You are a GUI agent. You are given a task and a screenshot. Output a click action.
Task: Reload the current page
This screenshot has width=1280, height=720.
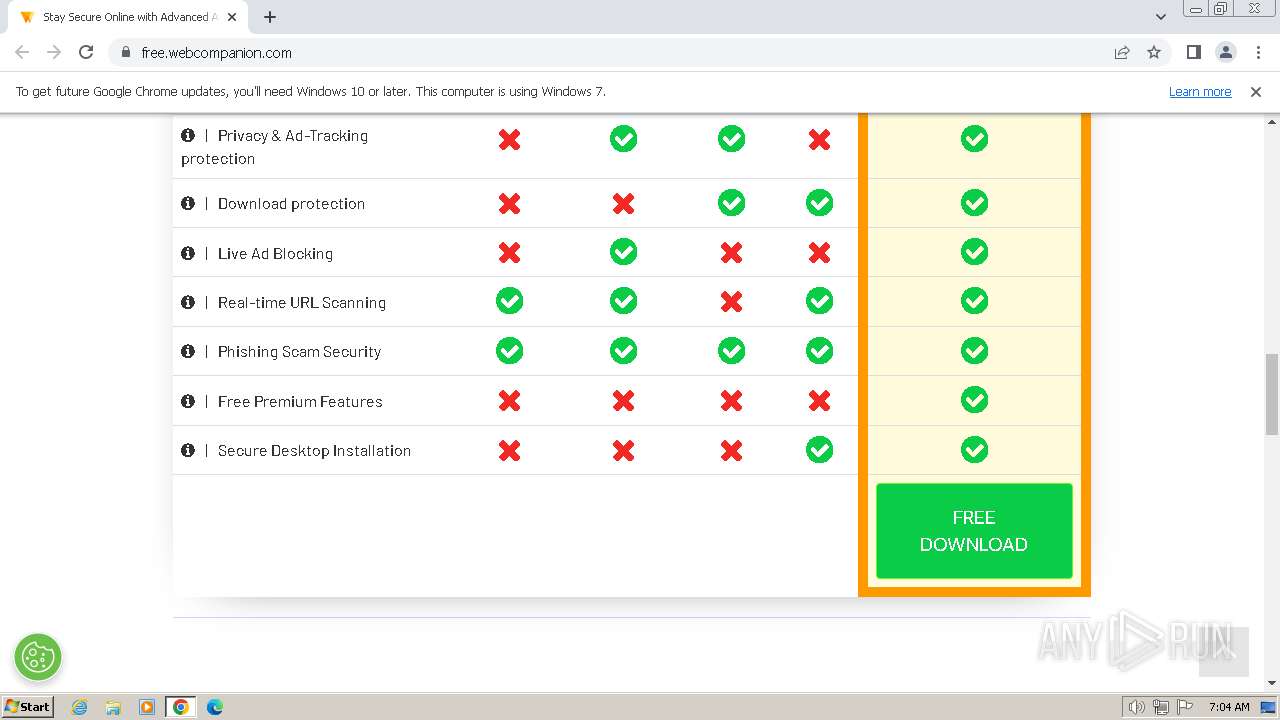pyautogui.click(x=86, y=52)
